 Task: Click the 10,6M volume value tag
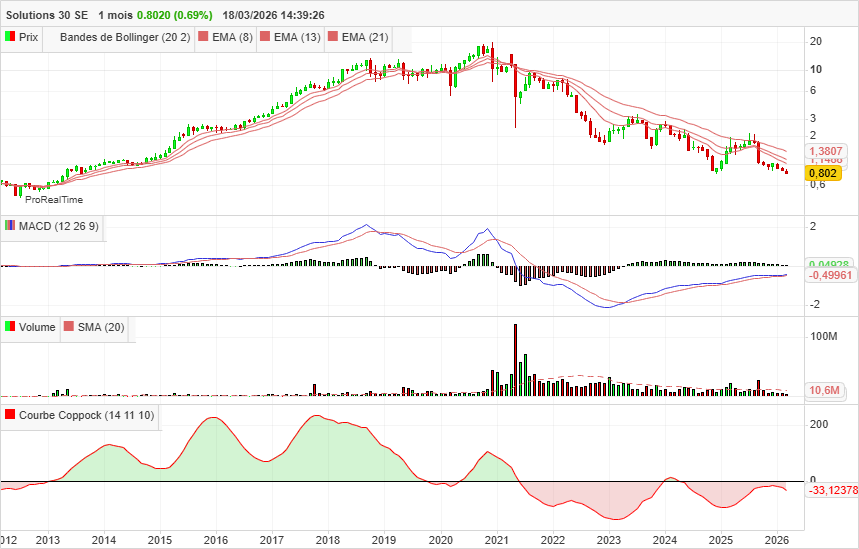(x=824, y=390)
